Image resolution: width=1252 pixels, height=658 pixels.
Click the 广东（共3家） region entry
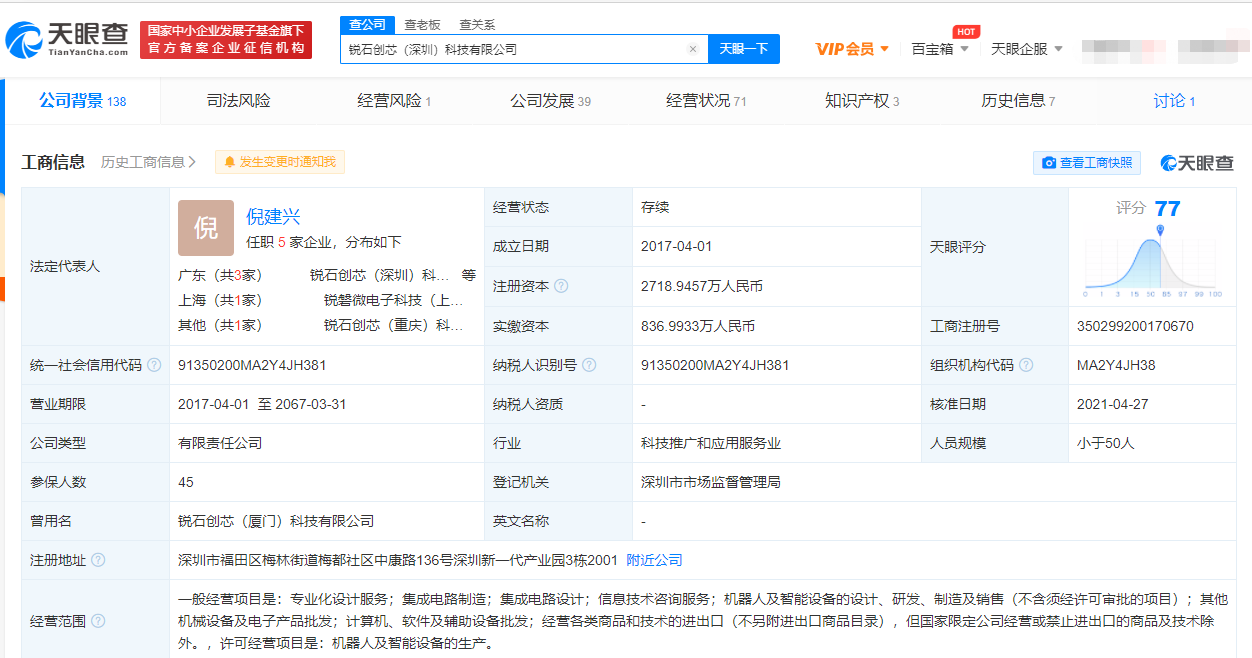coord(220,275)
